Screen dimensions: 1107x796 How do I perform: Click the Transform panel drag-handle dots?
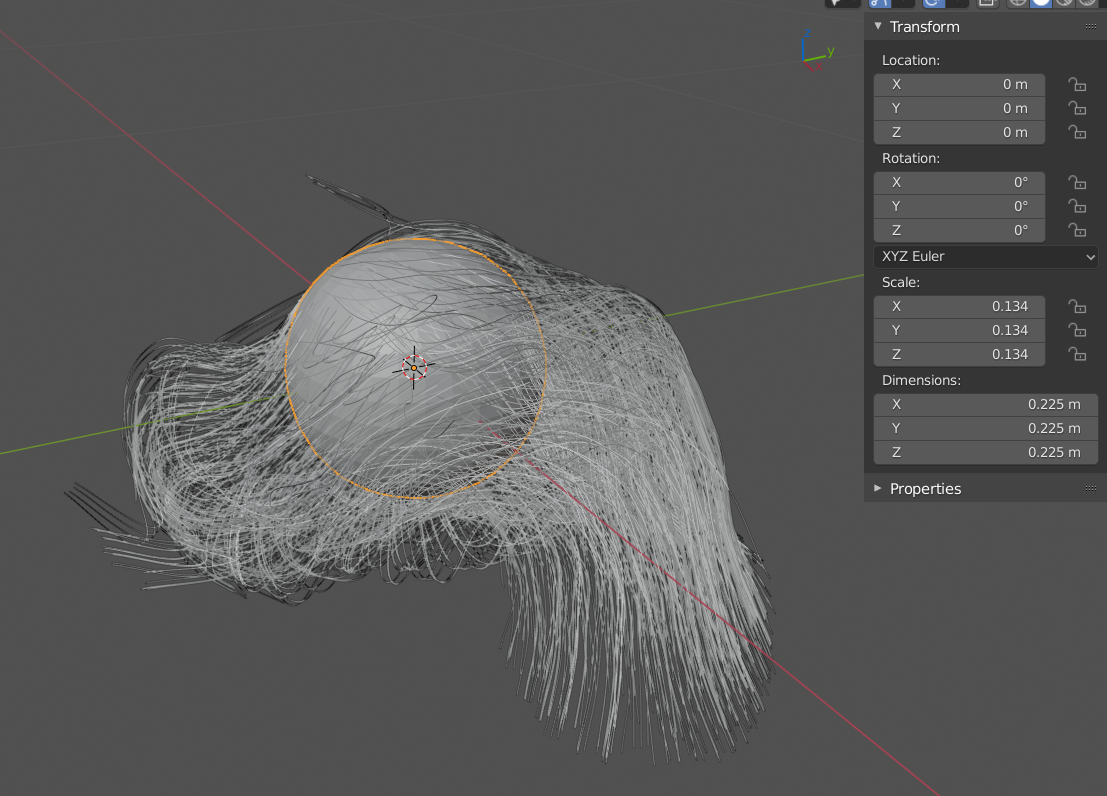(1091, 26)
